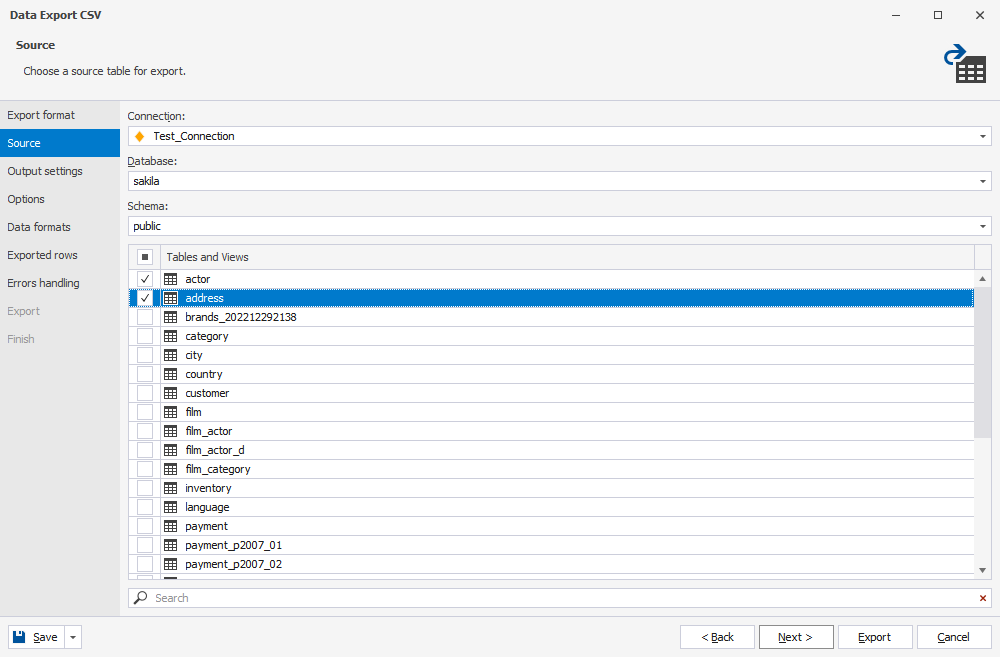
Task: Click the film table icon
Action: [x=170, y=412]
